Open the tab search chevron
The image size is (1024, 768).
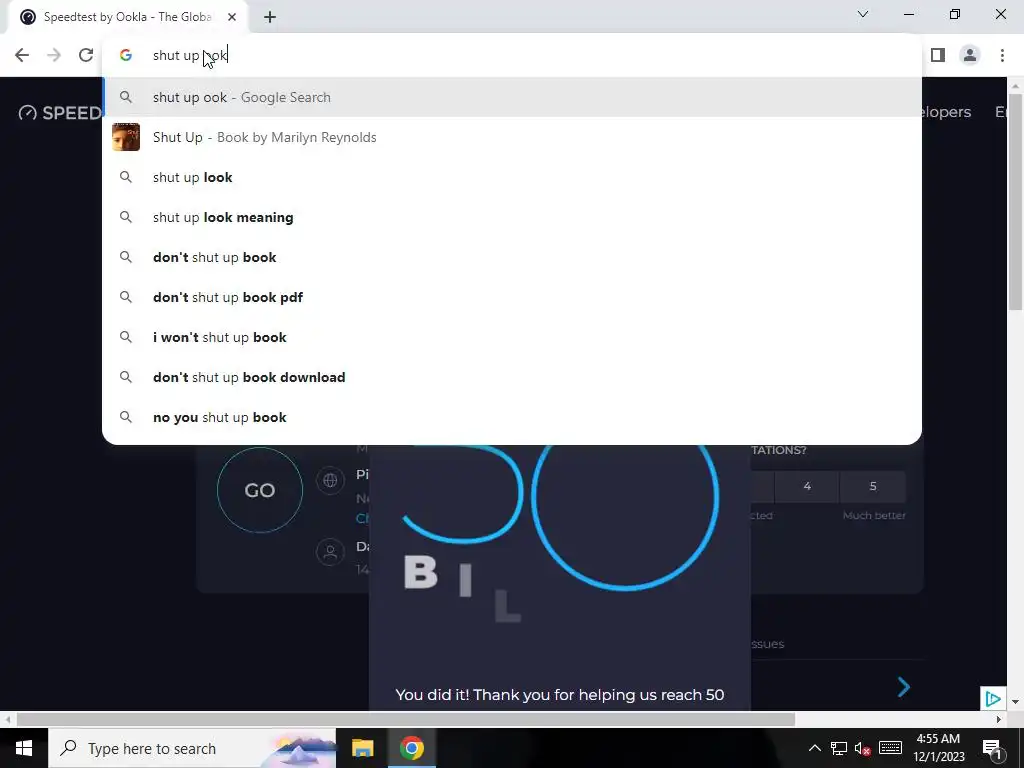[x=863, y=14]
